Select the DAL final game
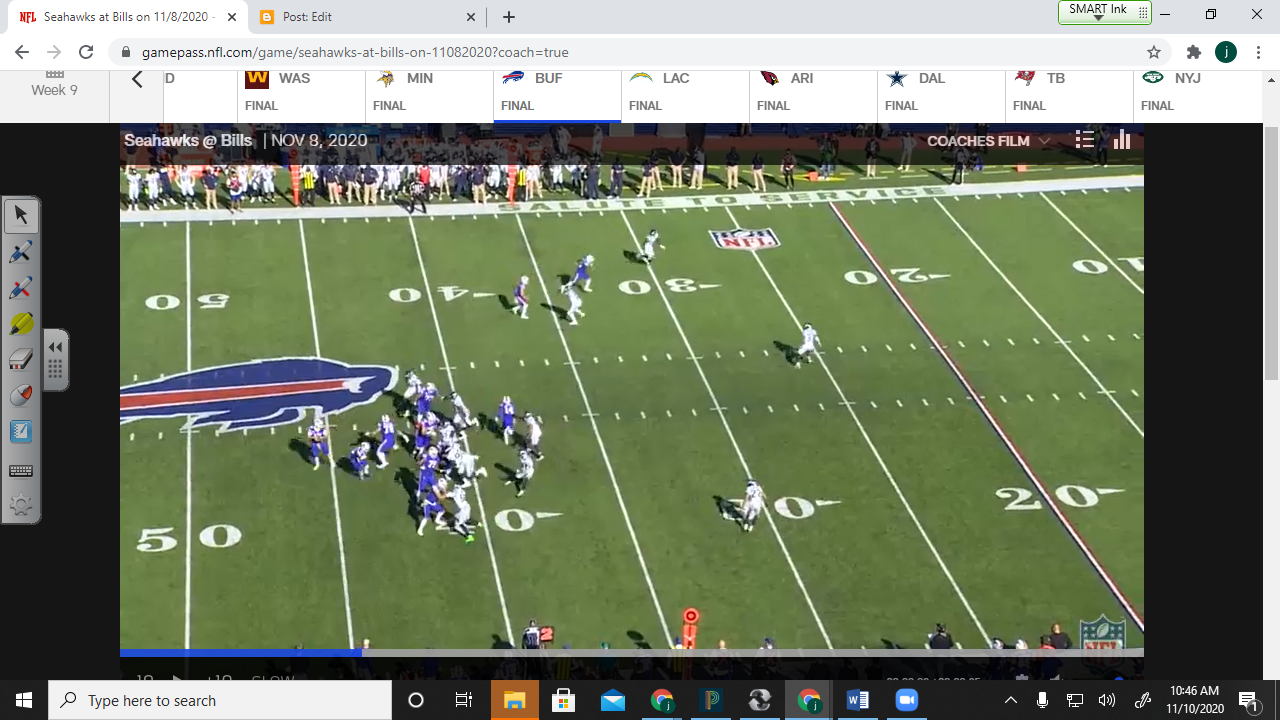The image size is (1280, 720). coord(941,96)
